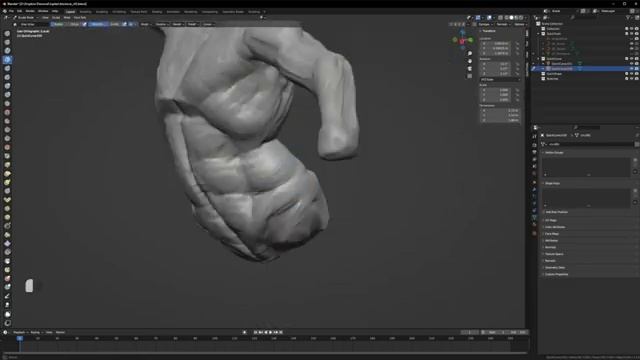Open Object Data mesh tab in Properties

[534, 218]
